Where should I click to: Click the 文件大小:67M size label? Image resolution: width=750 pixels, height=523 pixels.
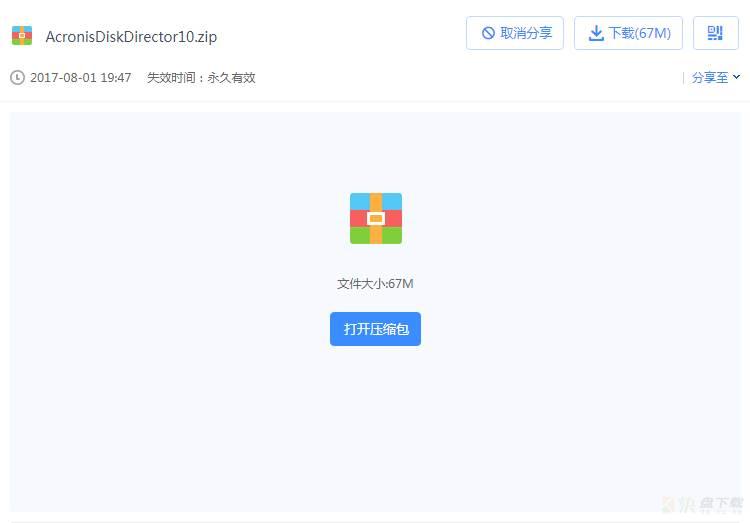pyautogui.click(x=375, y=284)
